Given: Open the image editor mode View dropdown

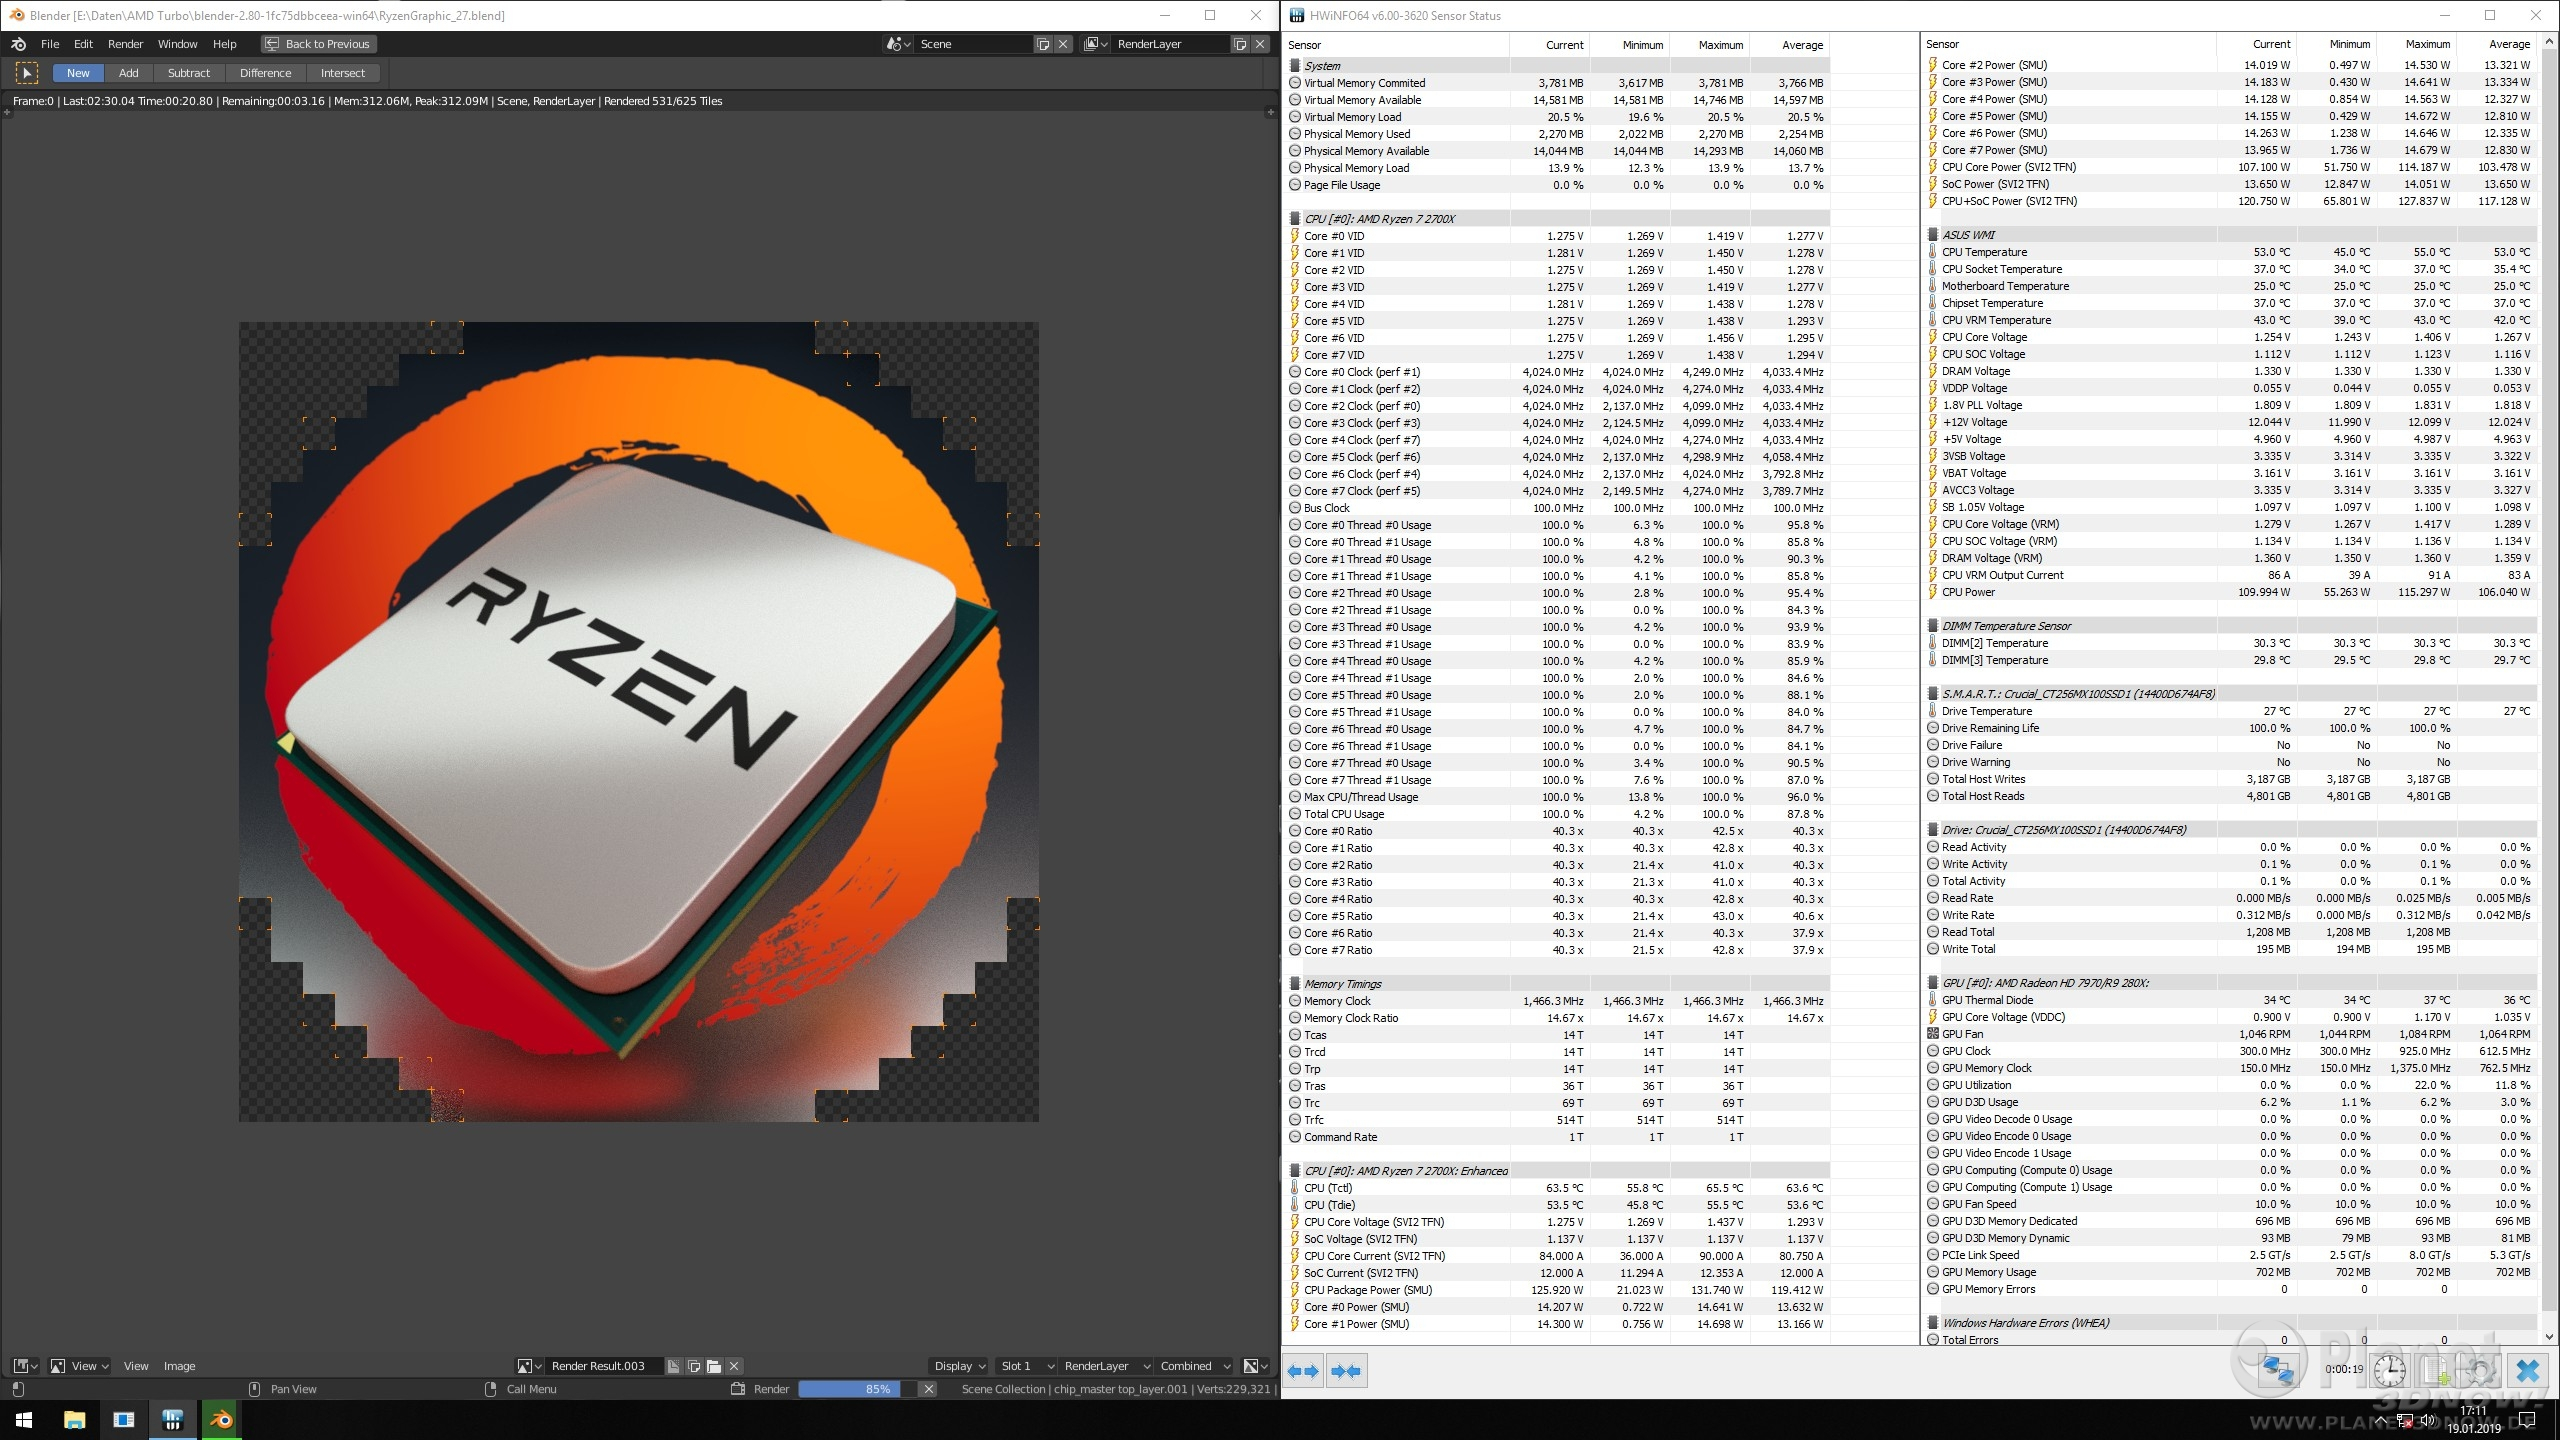Looking at the screenshot, I should [78, 1366].
